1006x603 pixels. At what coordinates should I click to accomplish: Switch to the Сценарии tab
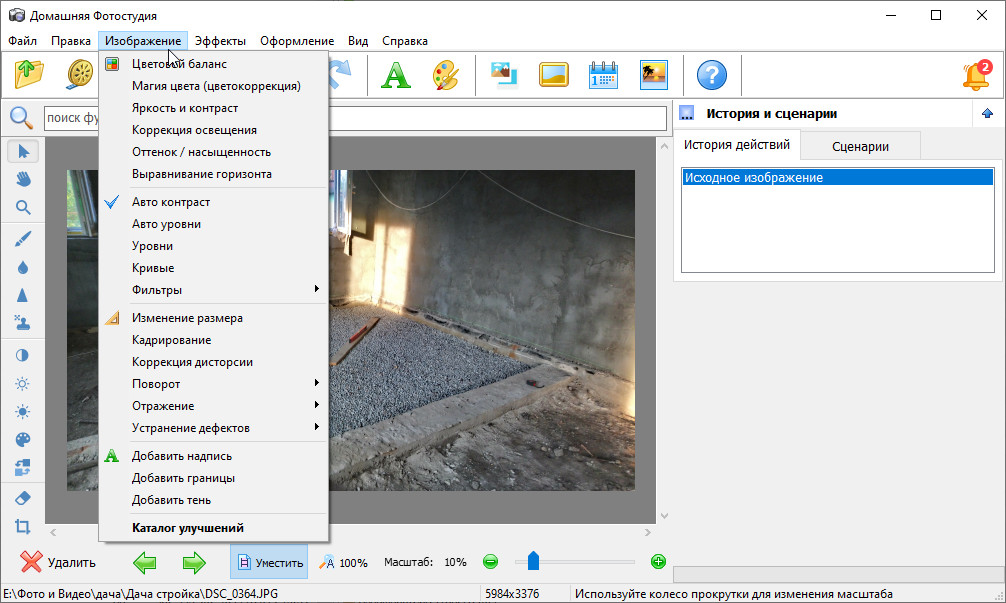coord(860,146)
